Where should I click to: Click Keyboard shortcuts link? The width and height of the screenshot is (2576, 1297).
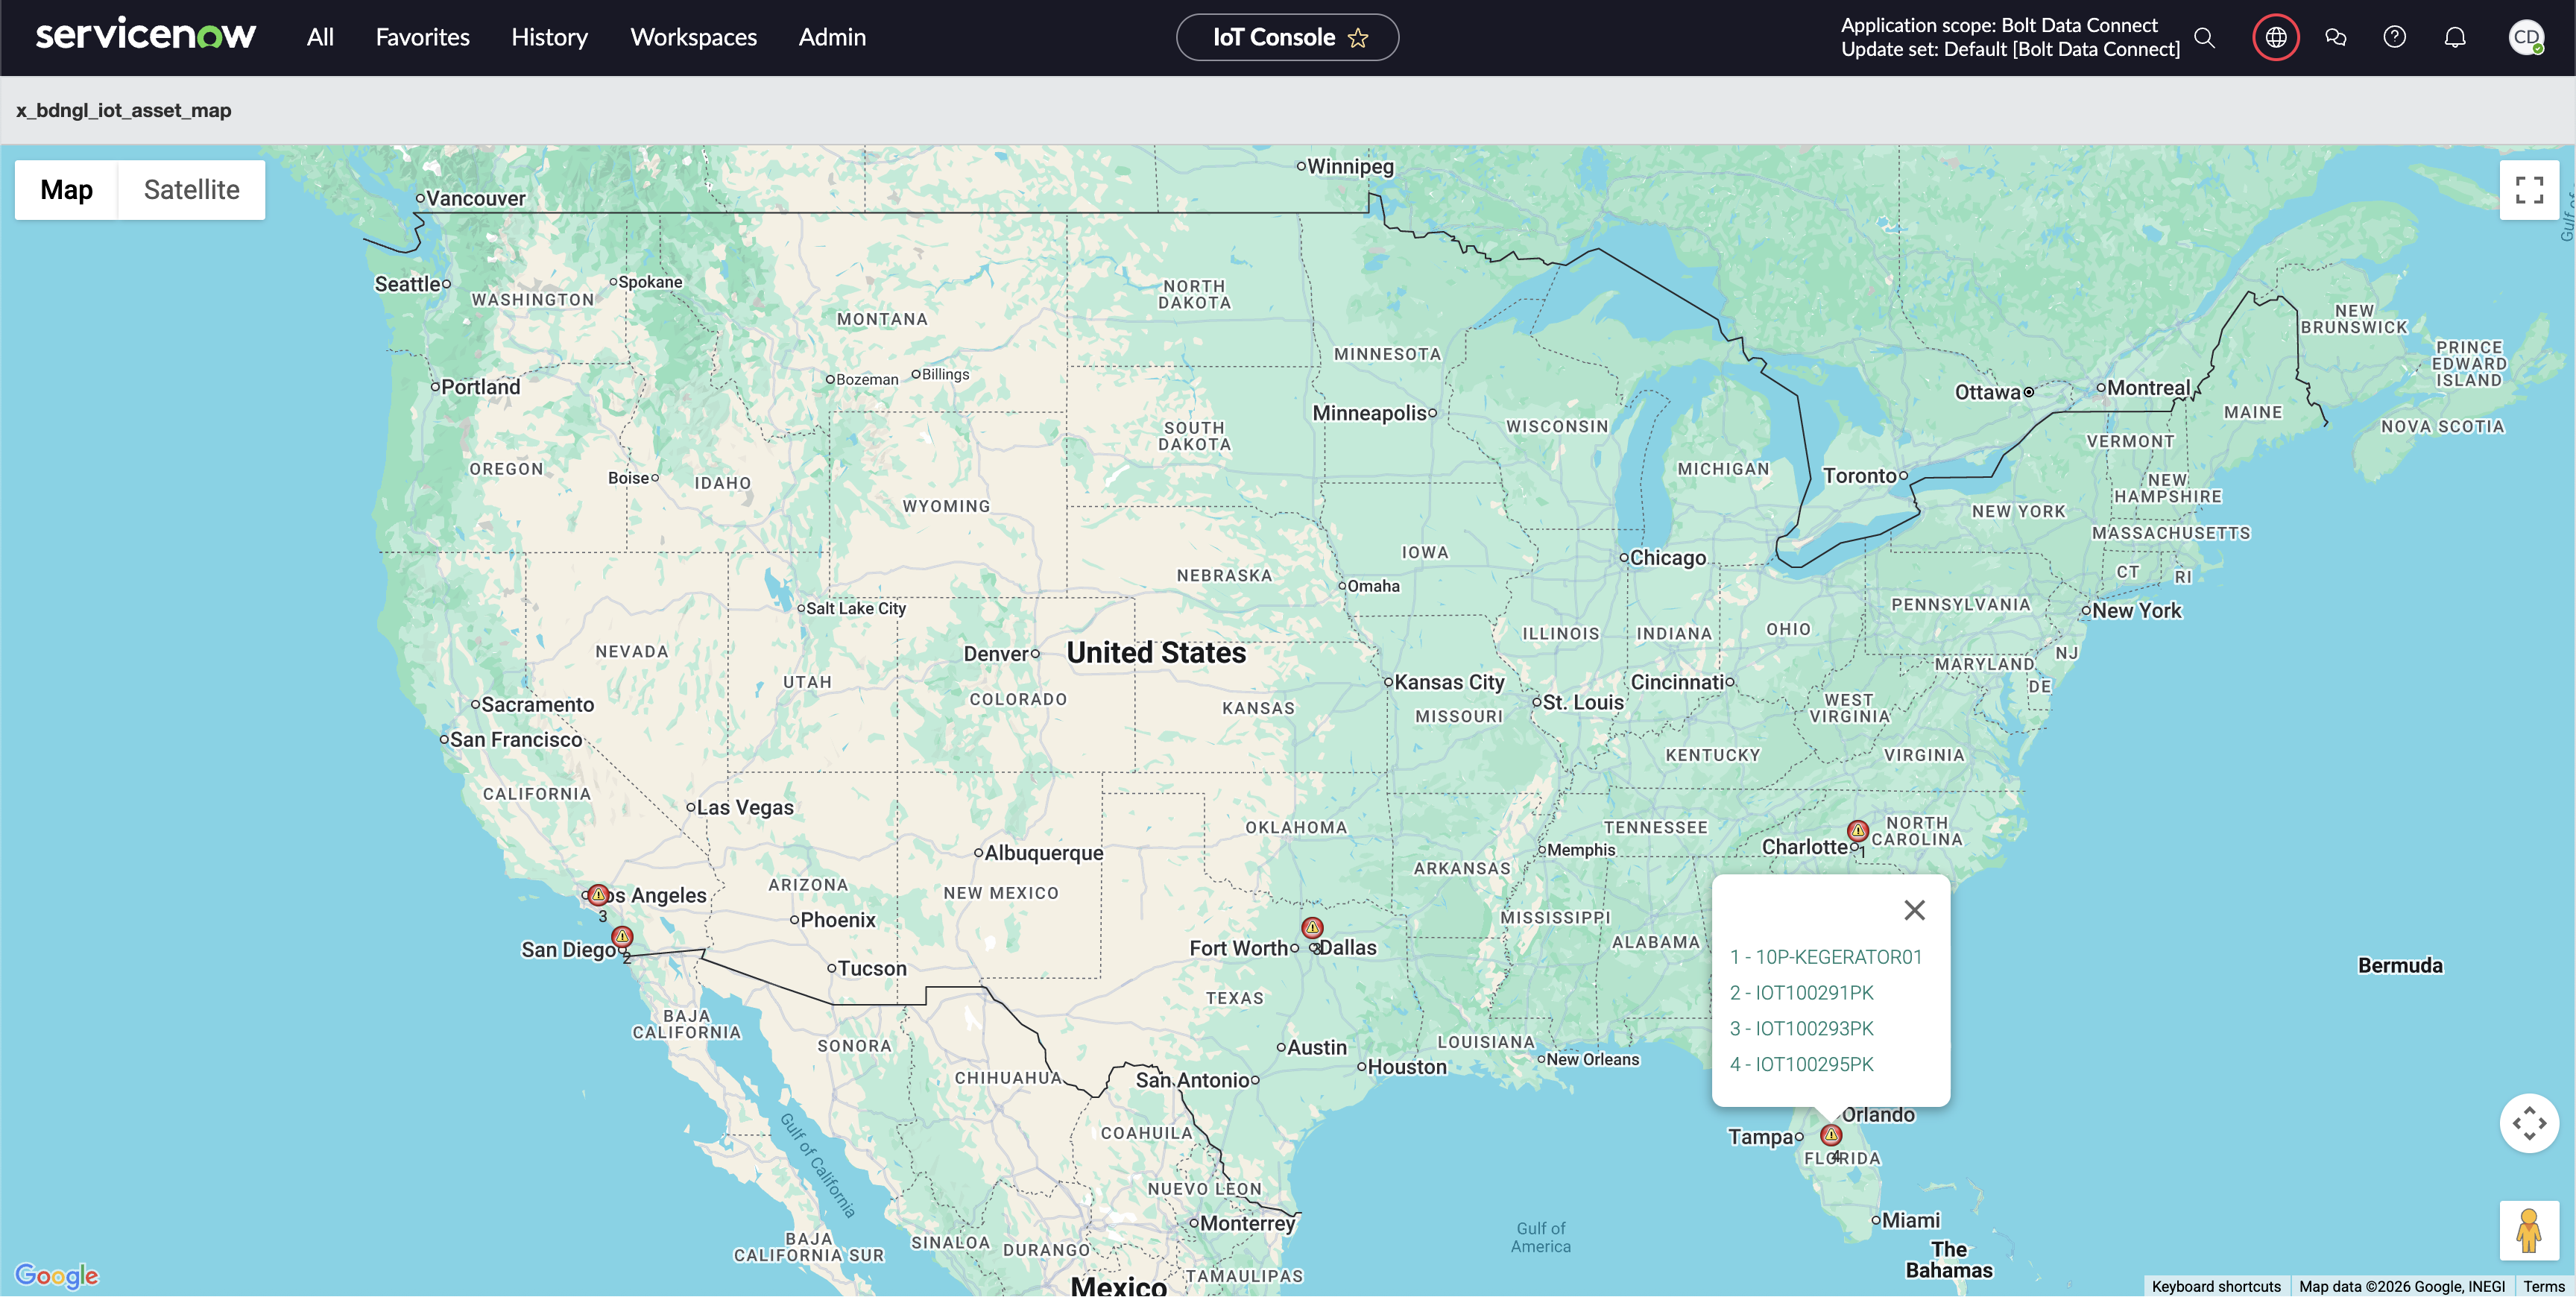click(2216, 1286)
